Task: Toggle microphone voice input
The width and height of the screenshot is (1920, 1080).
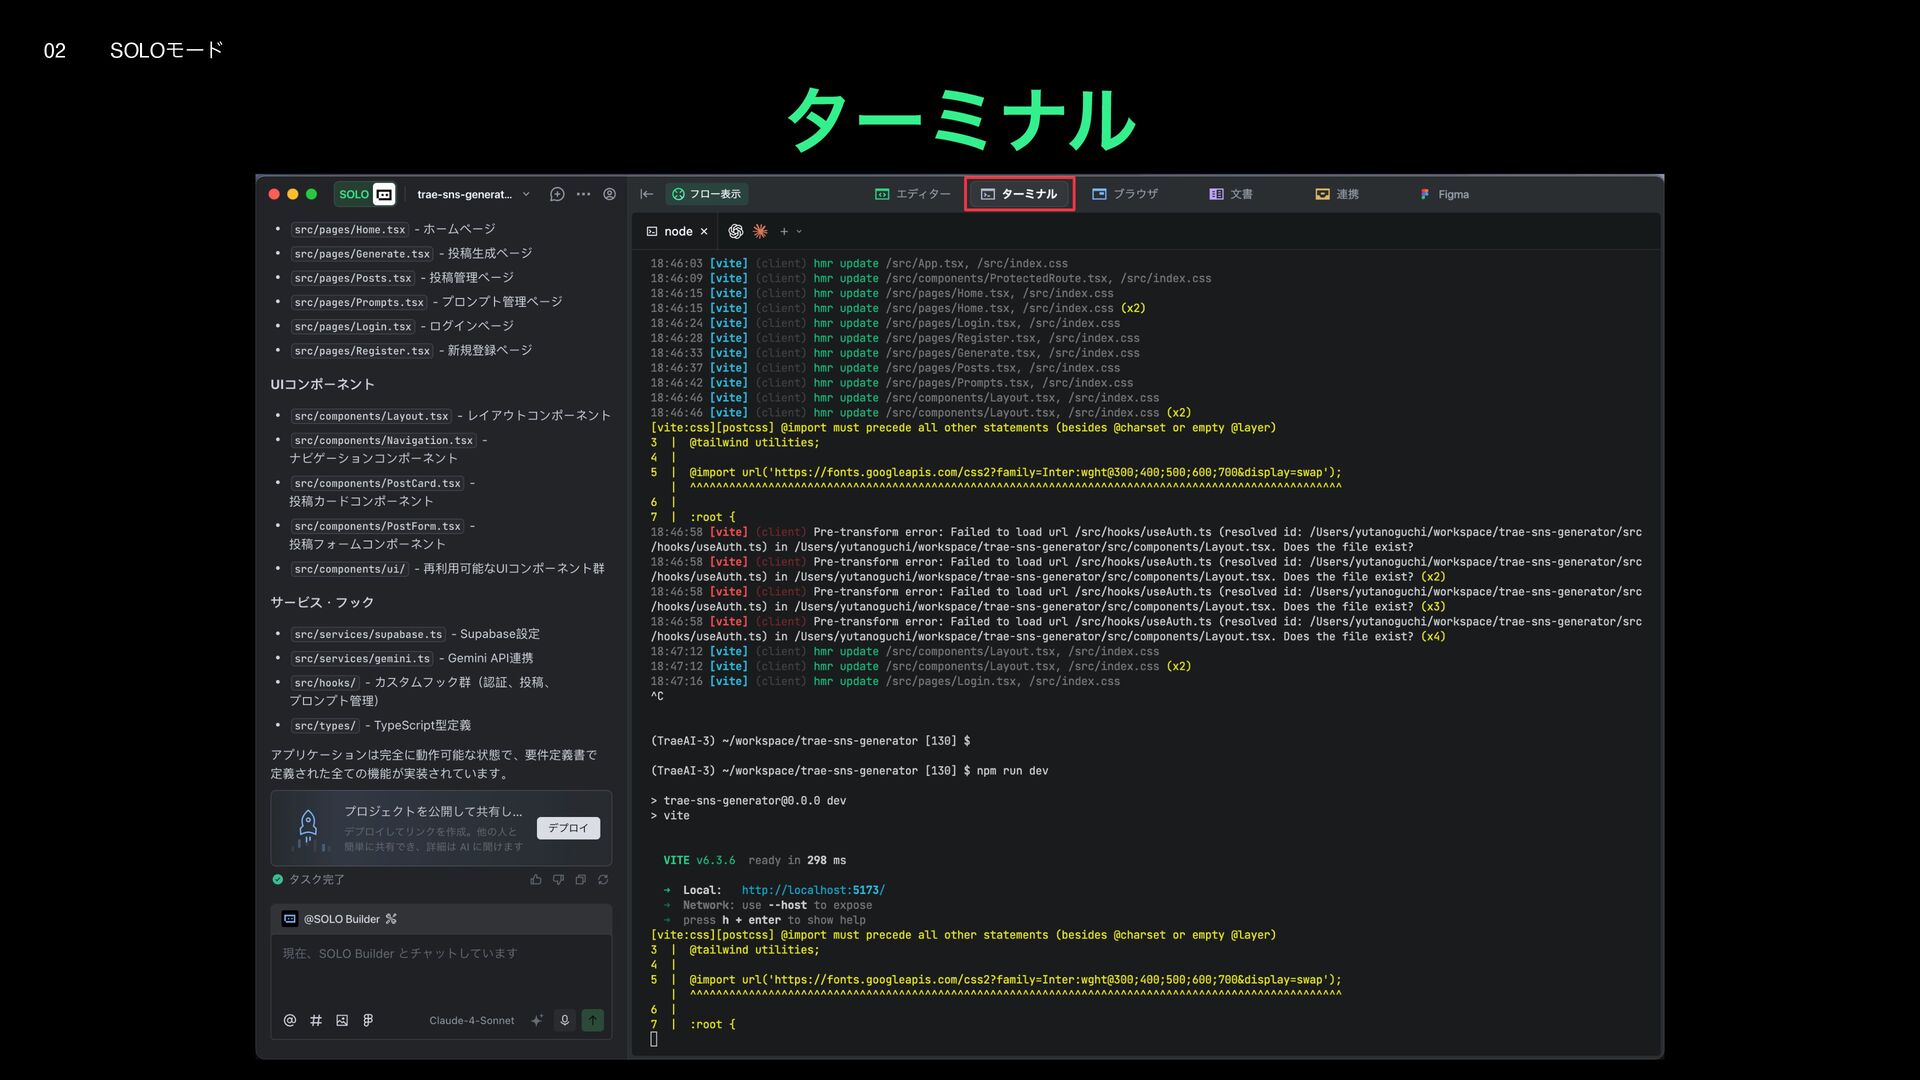Action: pos(565,1020)
